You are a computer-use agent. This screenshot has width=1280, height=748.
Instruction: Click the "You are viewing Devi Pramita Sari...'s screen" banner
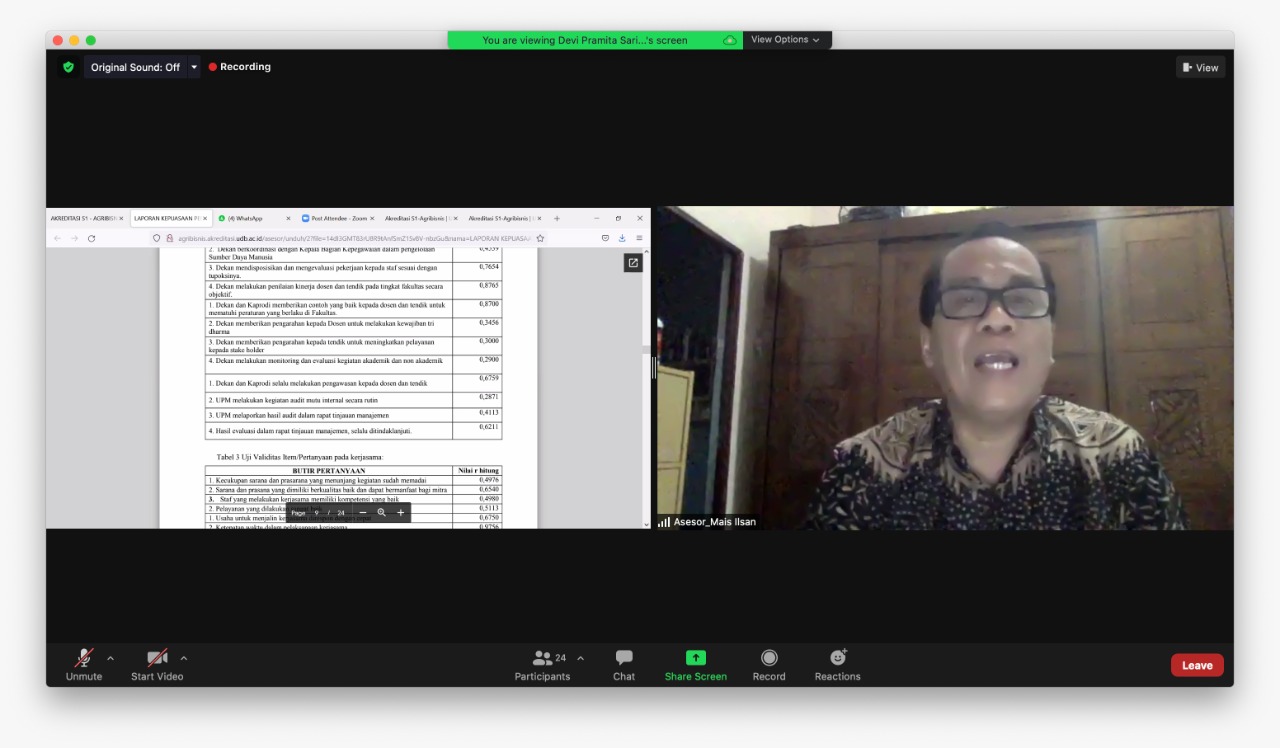(585, 40)
